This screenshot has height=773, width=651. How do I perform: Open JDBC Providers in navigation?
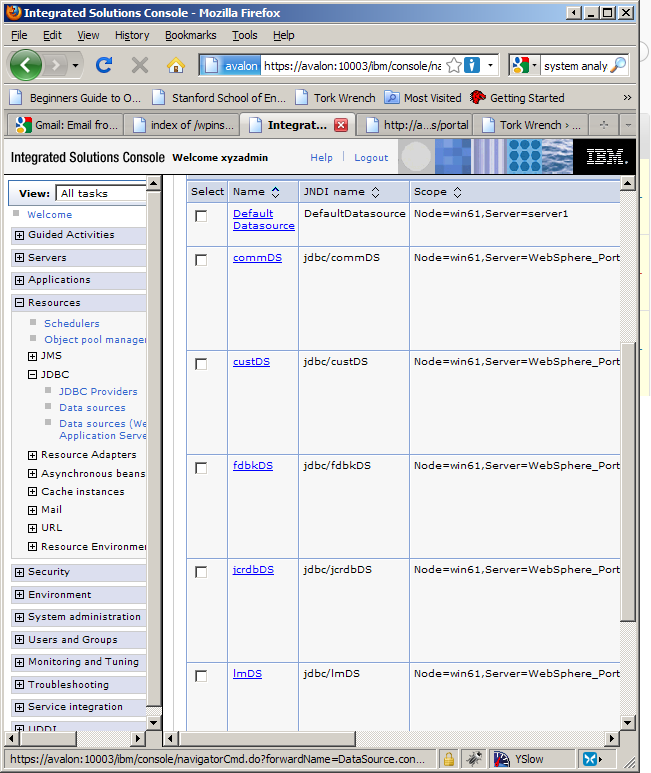98,391
